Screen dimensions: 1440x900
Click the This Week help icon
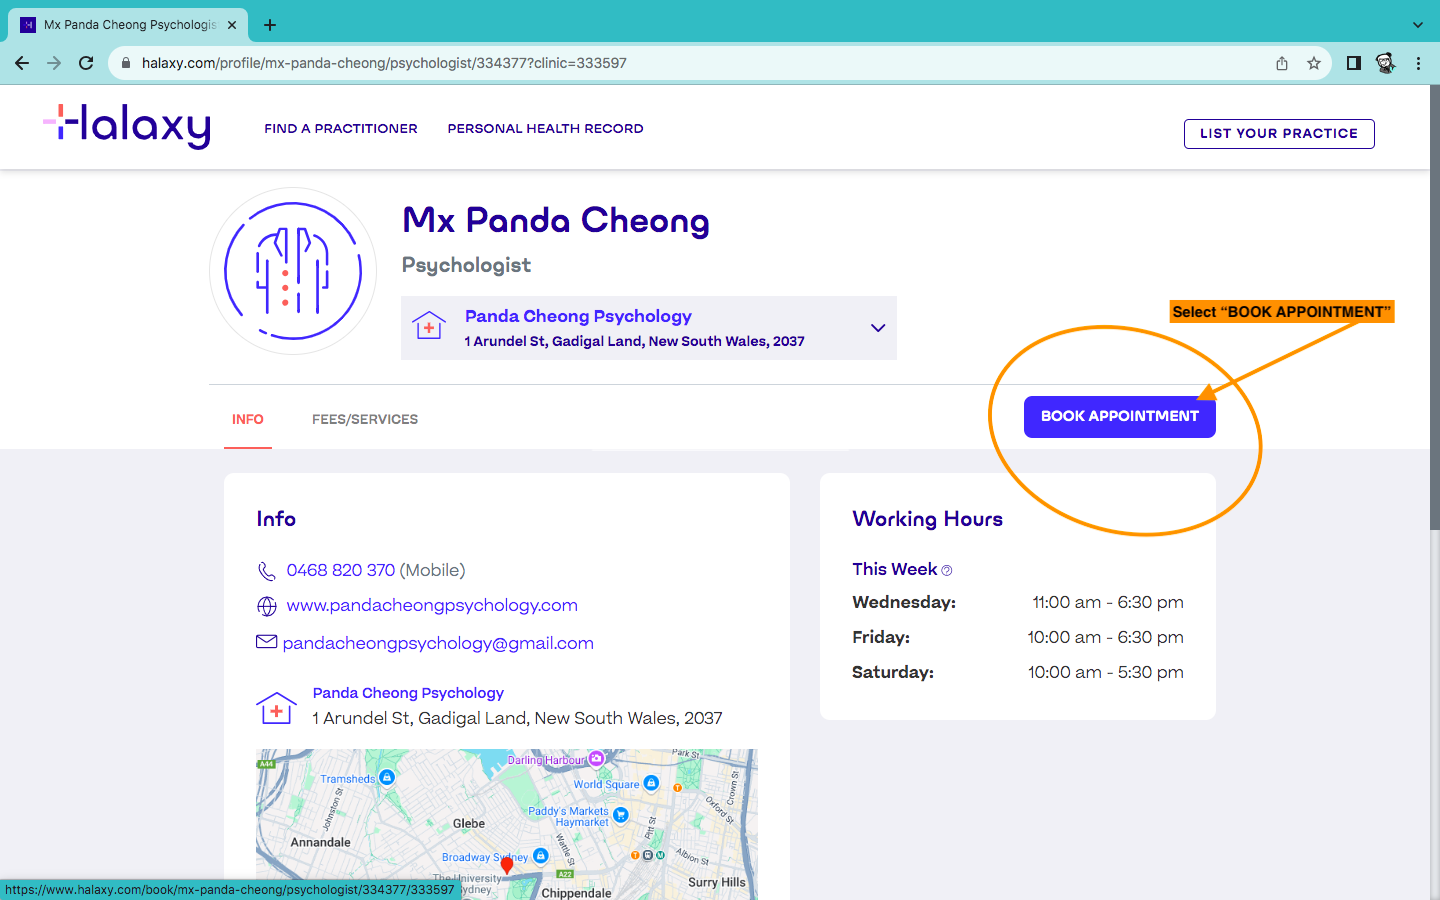(x=947, y=571)
